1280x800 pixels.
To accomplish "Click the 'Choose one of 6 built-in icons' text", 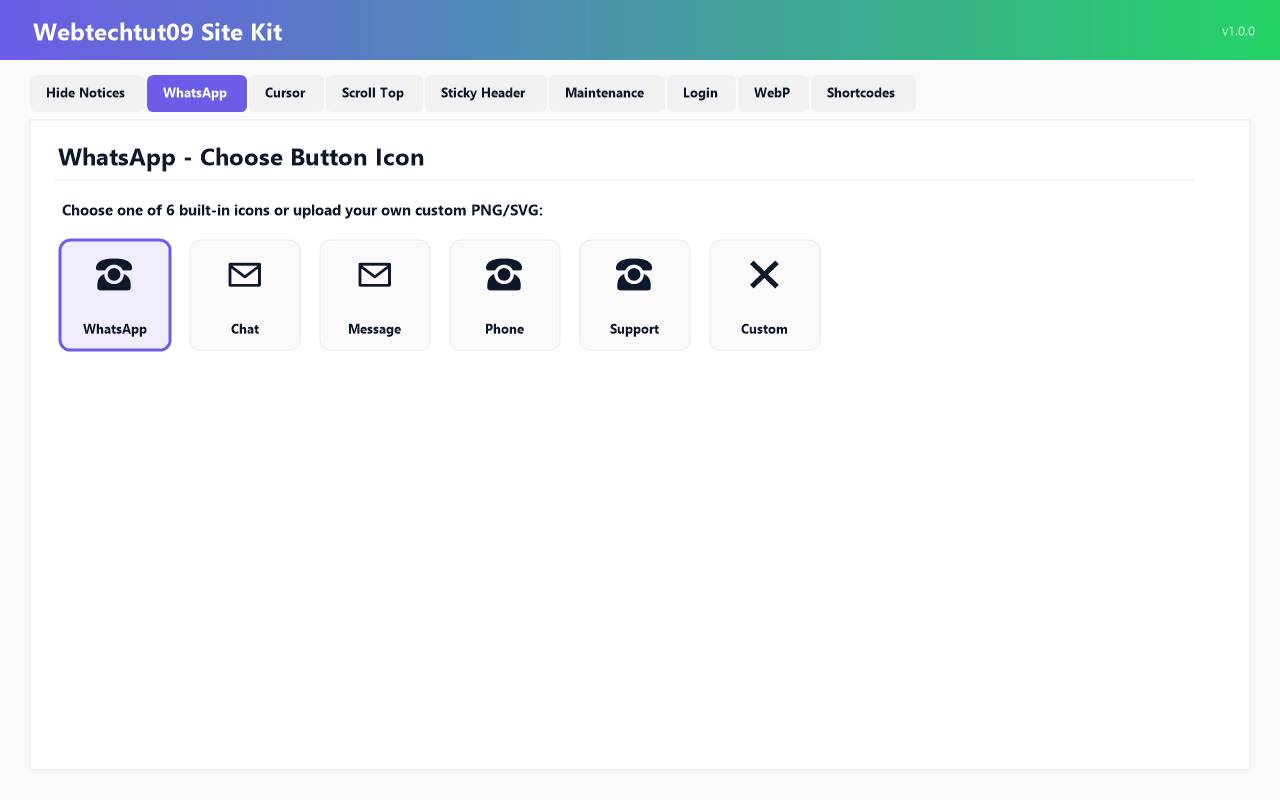I will click(x=302, y=210).
